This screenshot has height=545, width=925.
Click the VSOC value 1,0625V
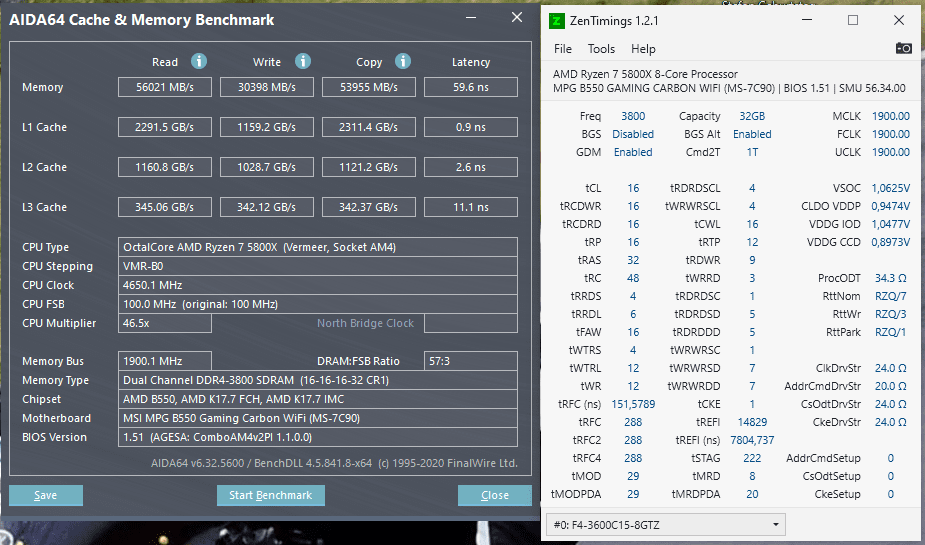pos(891,188)
